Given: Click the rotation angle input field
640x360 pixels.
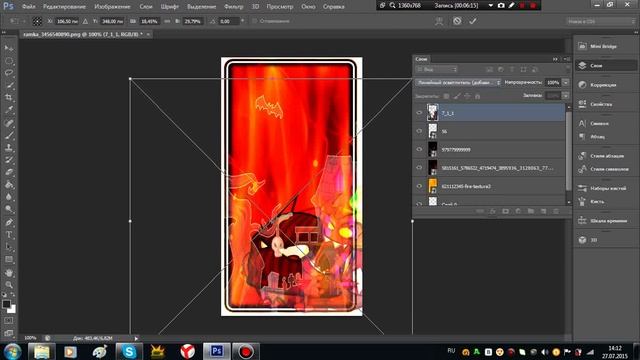Looking at the screenshot, I should (x=229, y=21).
